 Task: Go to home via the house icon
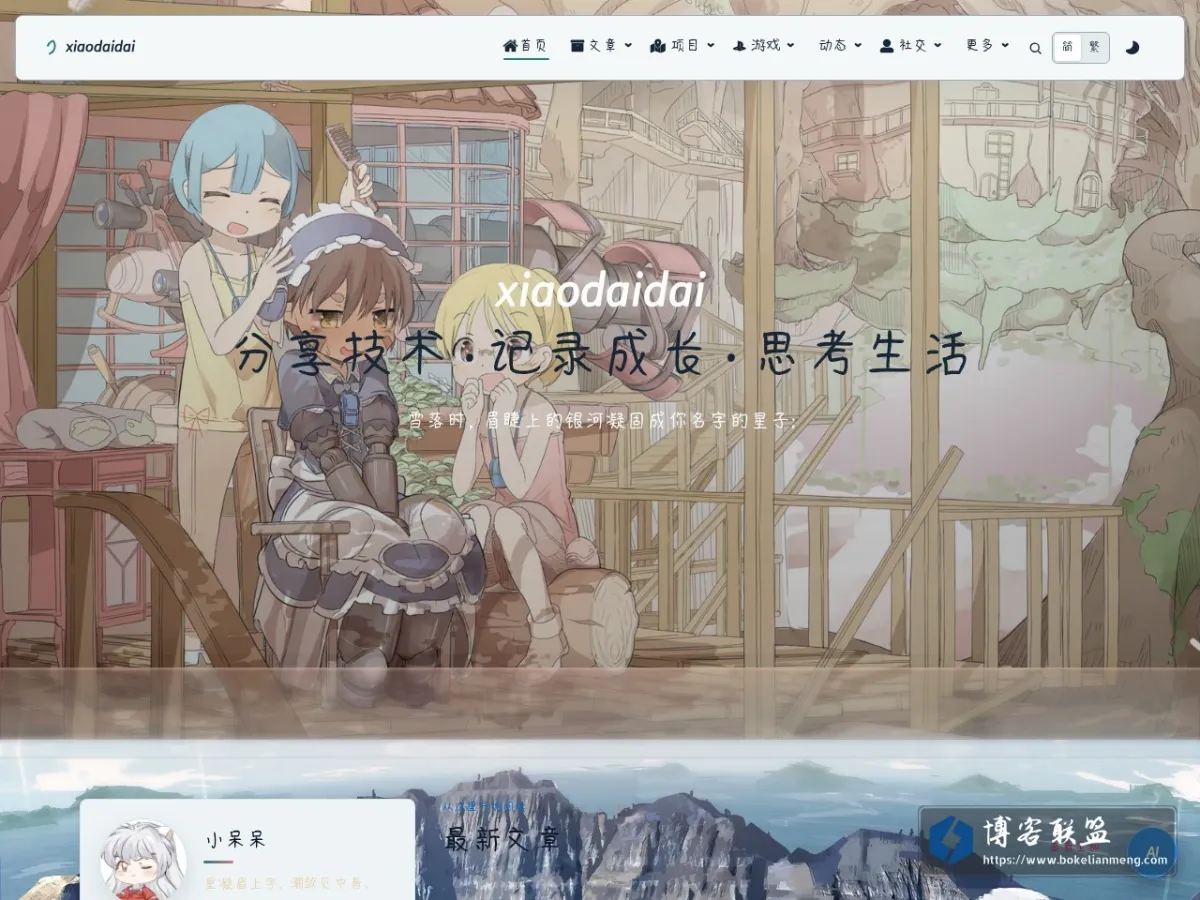click(x=510, y=46)
